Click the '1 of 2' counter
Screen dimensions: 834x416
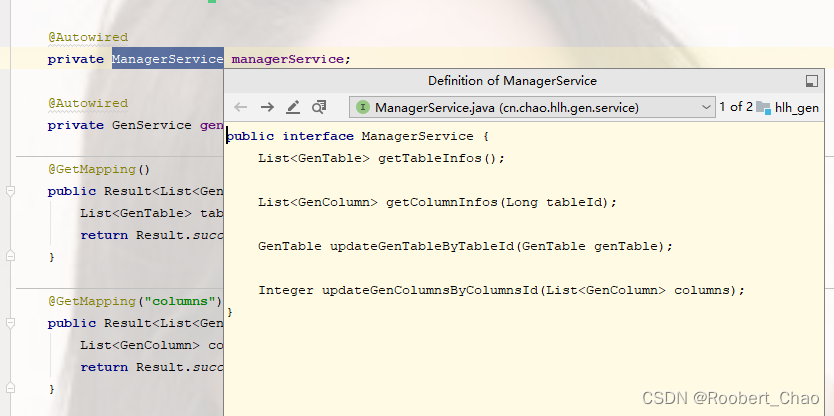[x=736, y=107]
